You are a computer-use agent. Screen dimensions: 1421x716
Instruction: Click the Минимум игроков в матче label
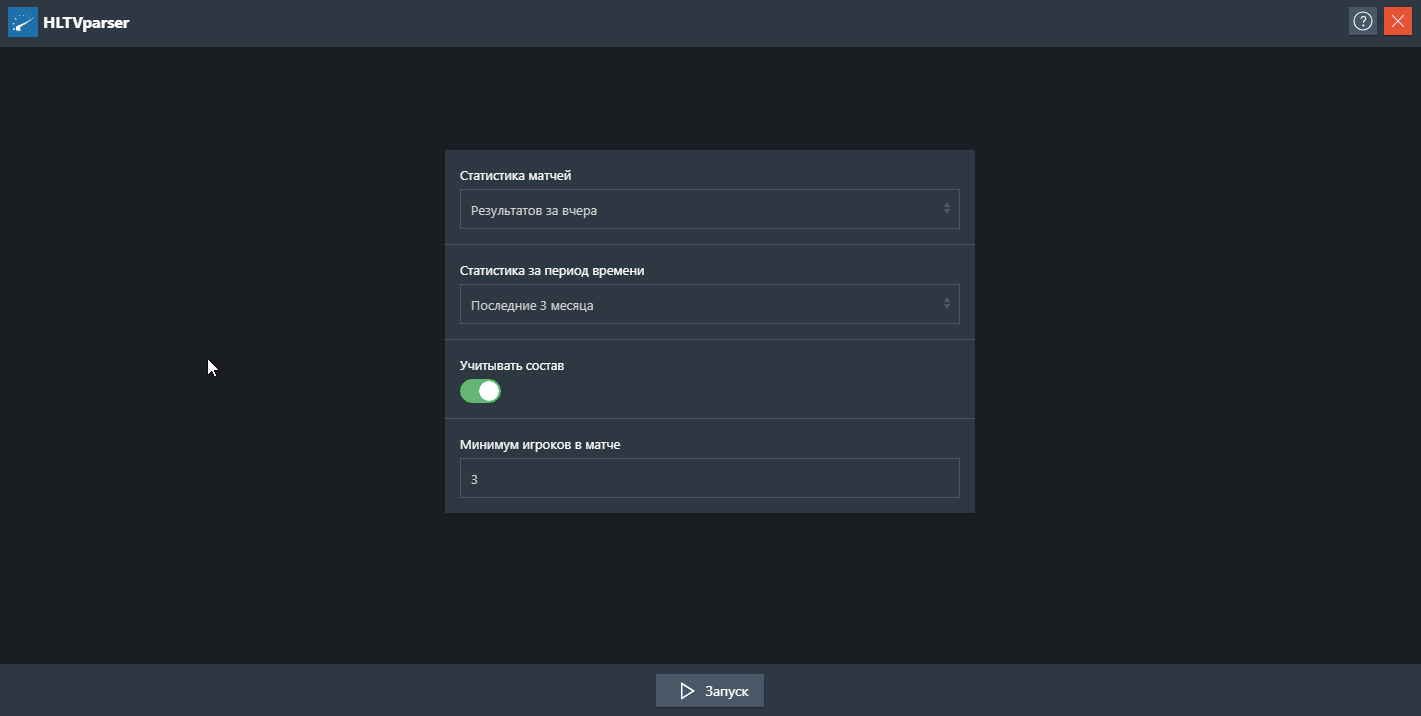pos(540,444)
